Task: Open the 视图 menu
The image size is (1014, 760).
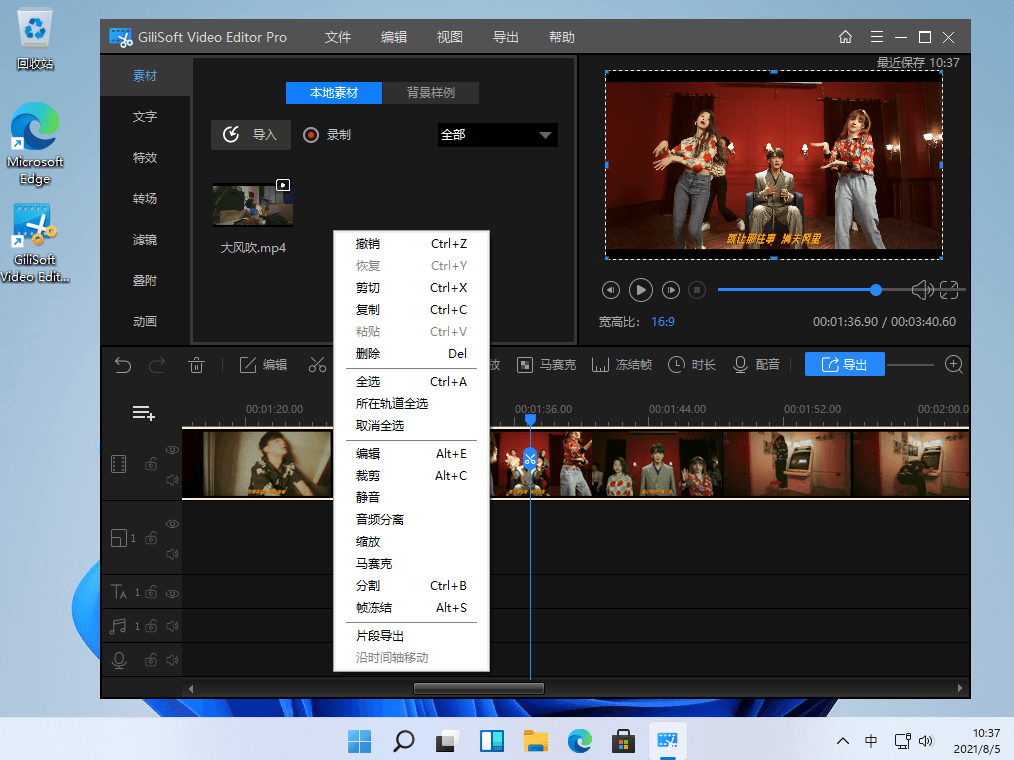Action: [x=449, y=37]
